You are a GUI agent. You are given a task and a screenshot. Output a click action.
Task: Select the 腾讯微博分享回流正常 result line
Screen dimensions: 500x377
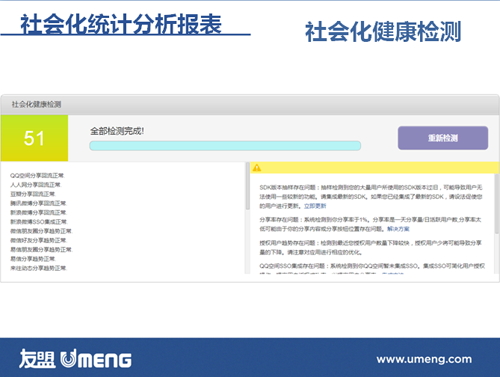click(x=39, y=203)
